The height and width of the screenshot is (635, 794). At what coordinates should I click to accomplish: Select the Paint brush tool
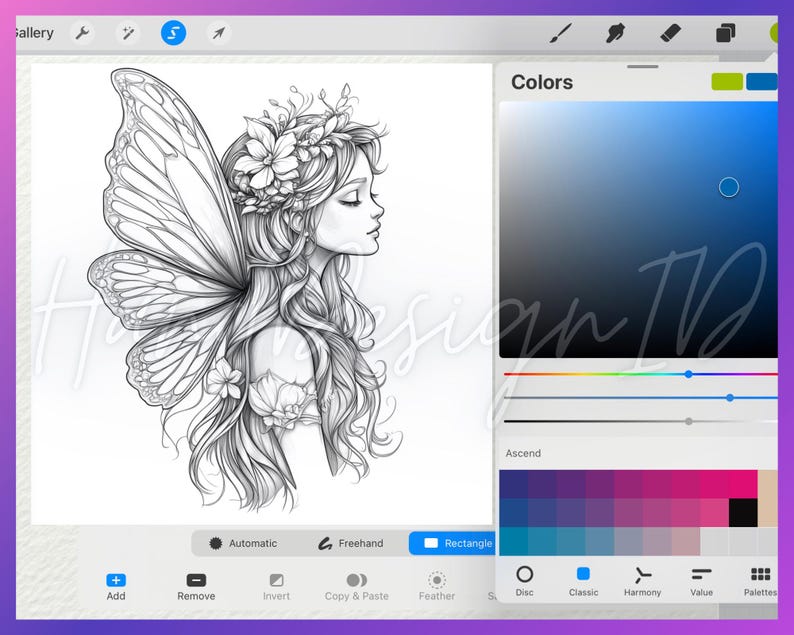(561, 33)
